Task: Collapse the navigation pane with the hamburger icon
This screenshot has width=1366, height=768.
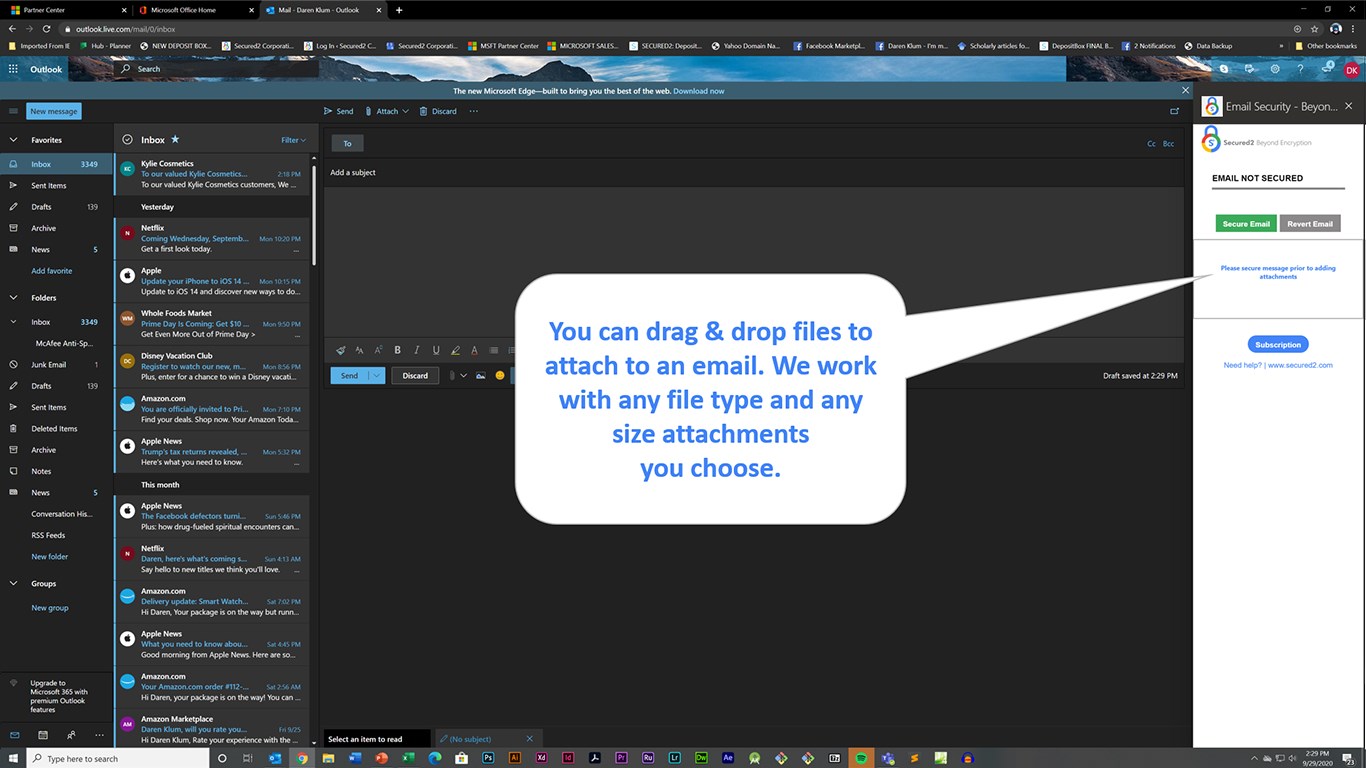Action: point(13,111)
